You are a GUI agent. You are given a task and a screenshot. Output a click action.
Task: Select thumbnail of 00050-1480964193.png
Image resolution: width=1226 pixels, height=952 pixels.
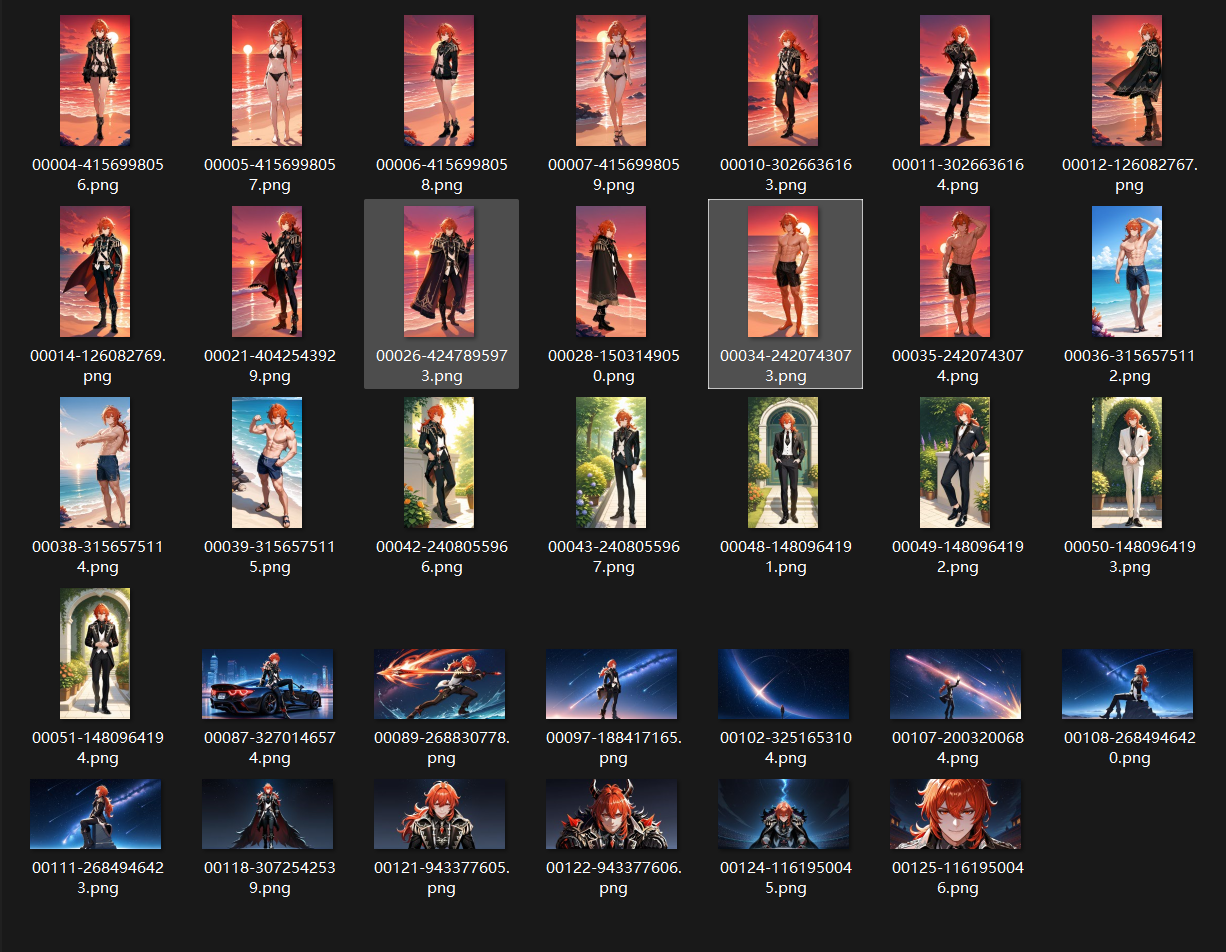click(x=1127, y=462)
